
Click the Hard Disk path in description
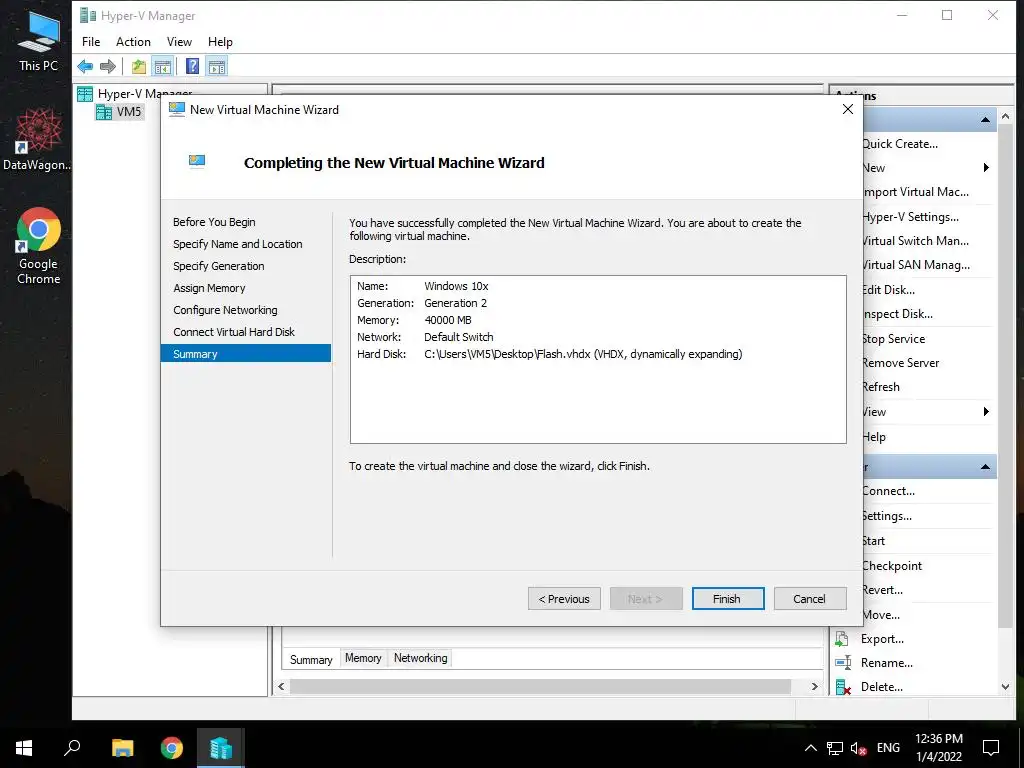click(x=583, y=354)
